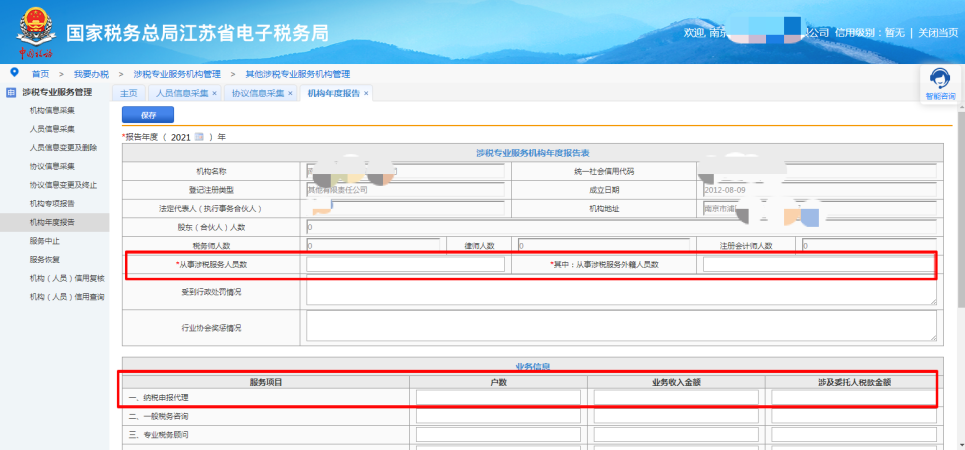965x450 pixels.
Task: Click the 受到行政处罚情况 text area
Action: pos(620,292)
